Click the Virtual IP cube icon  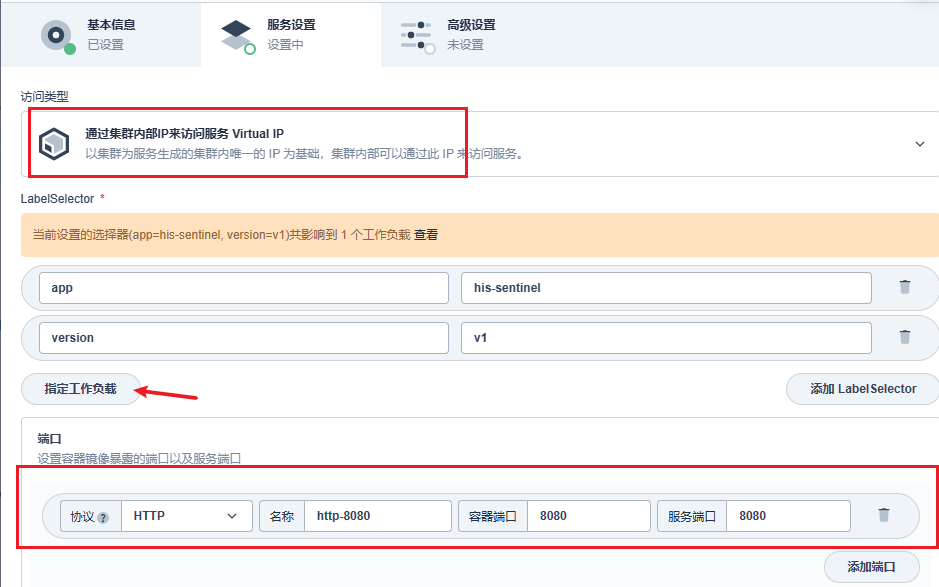click(x=54, y=144)
